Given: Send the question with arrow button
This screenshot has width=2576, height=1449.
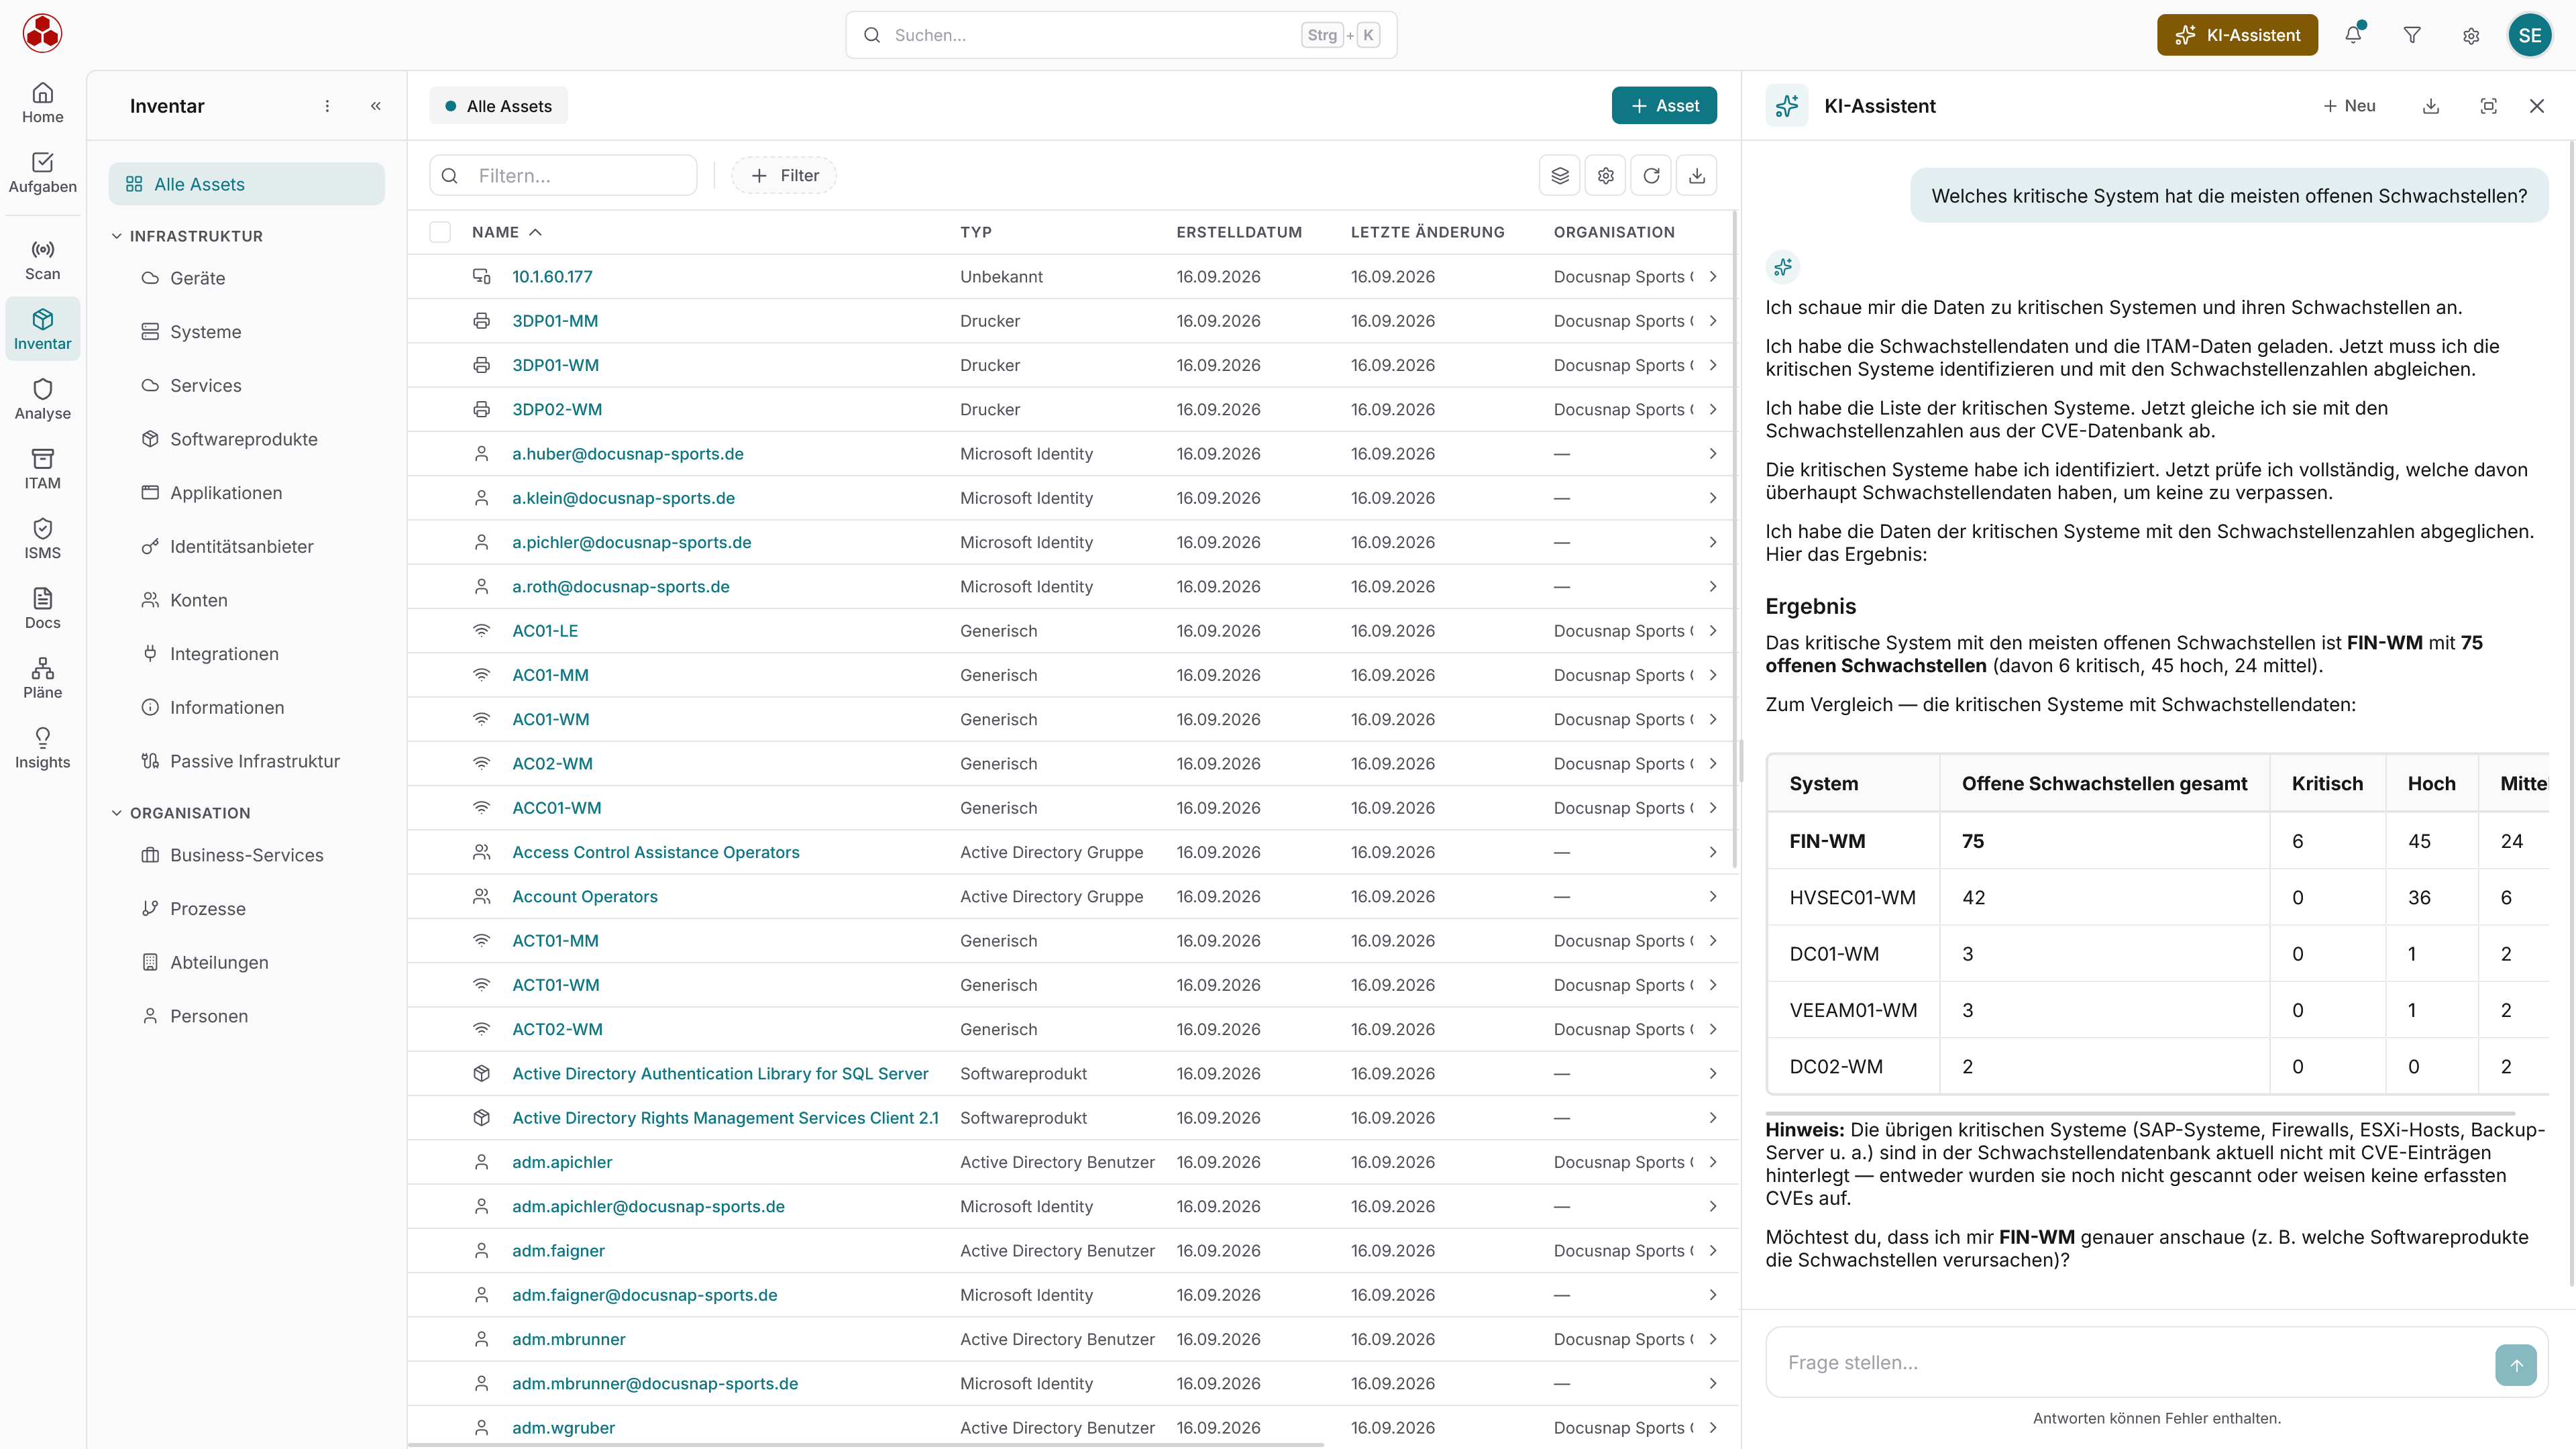Looking at the screenshot, I should tap(2516, 1364).
